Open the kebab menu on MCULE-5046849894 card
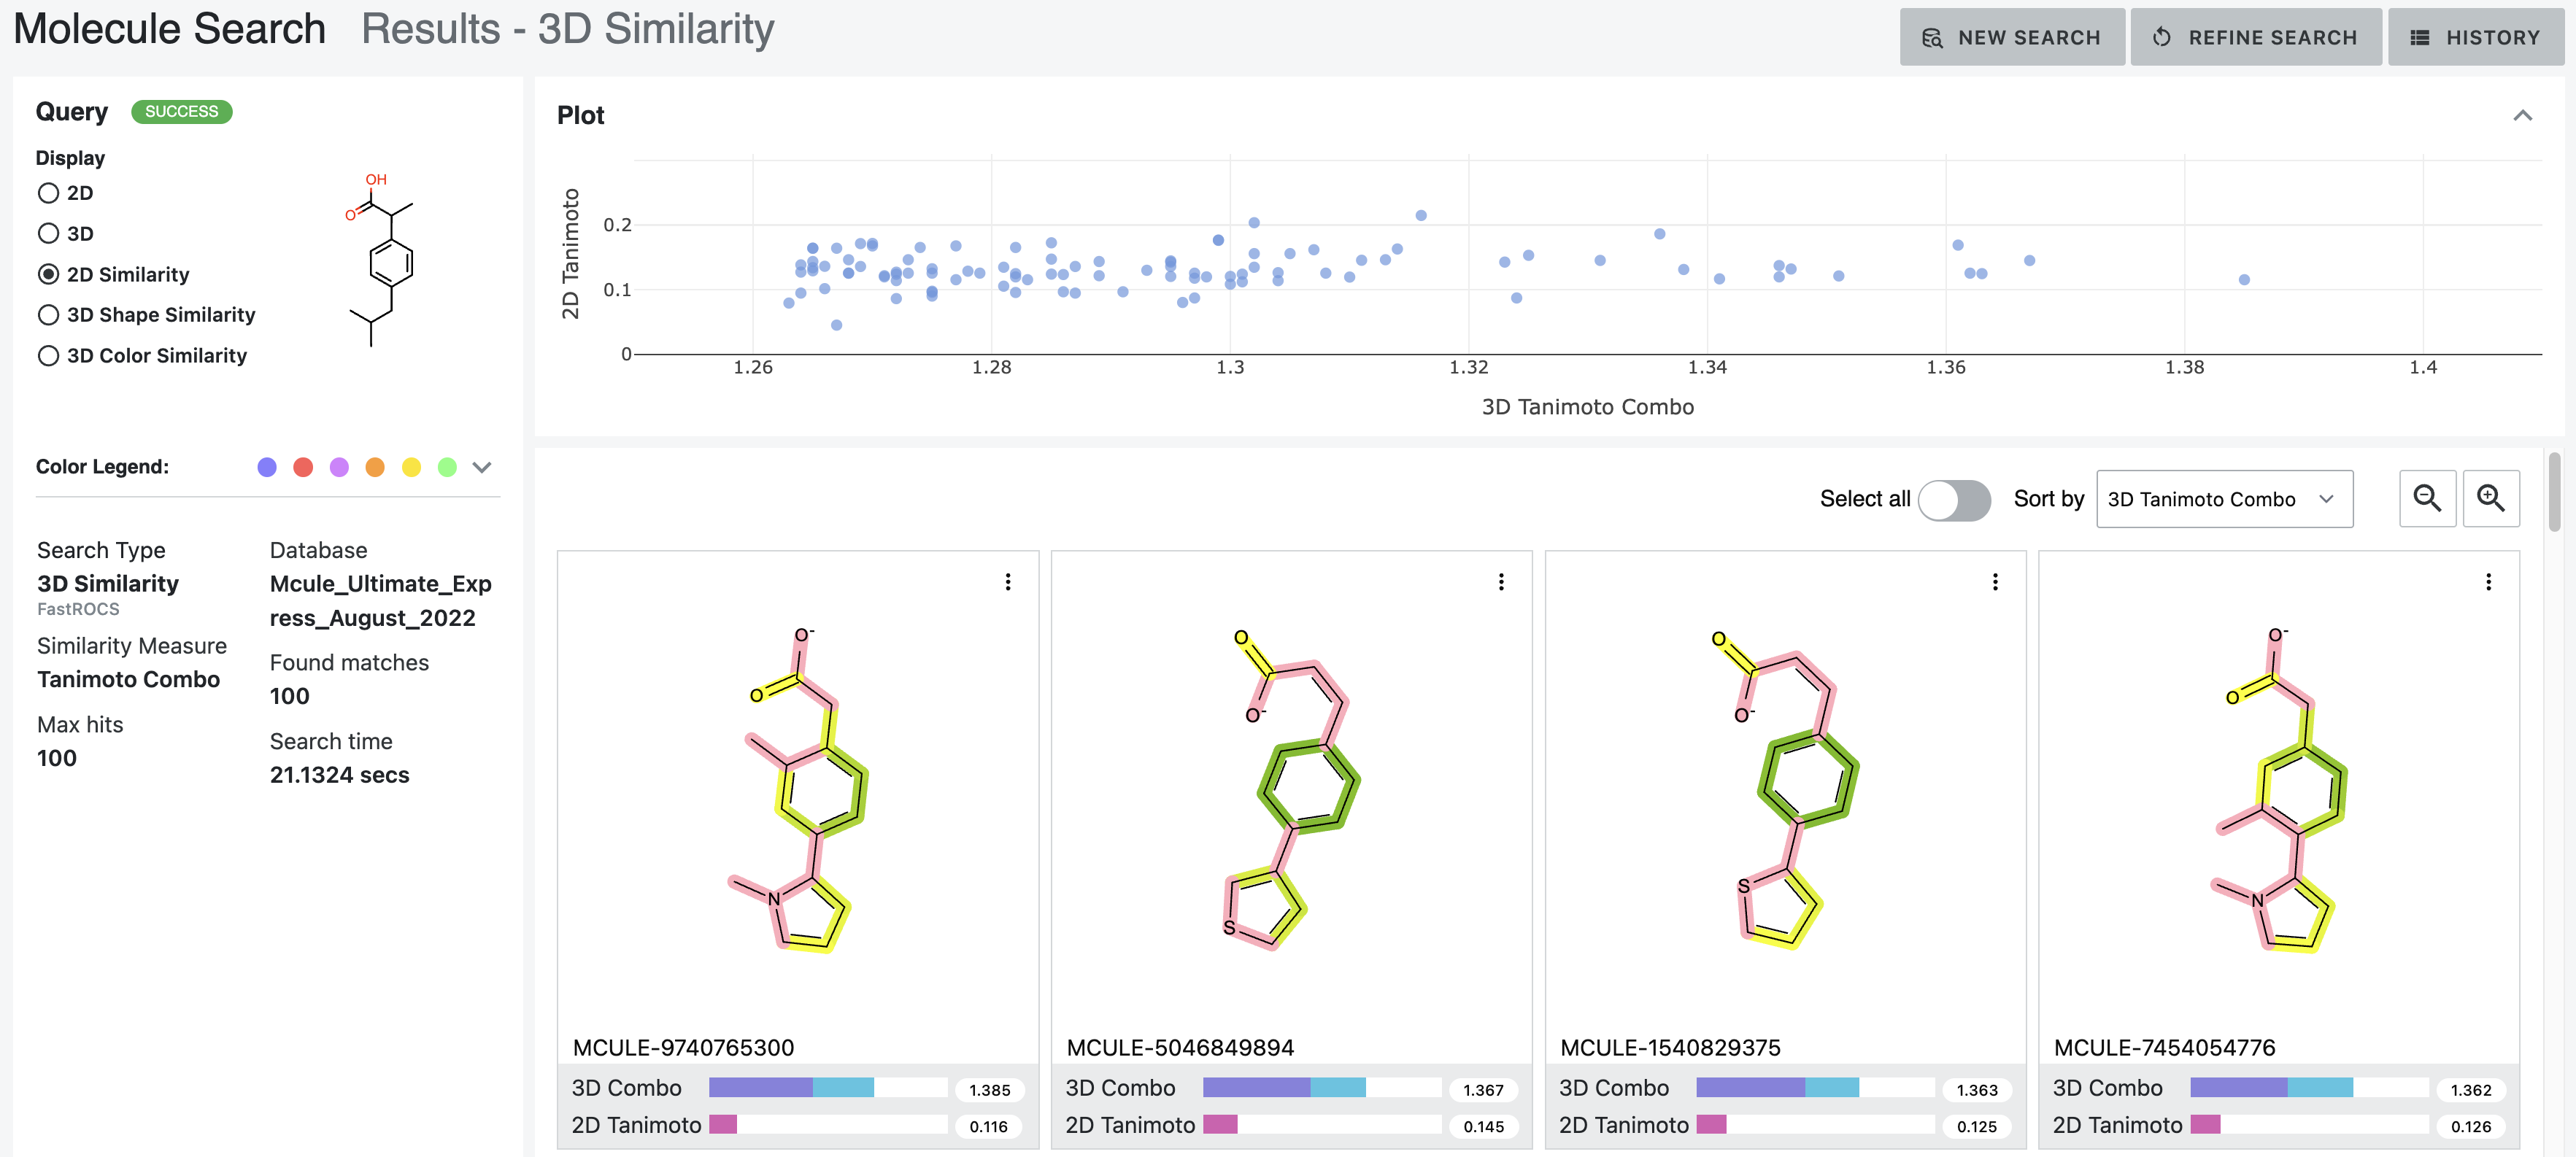 1500,581
